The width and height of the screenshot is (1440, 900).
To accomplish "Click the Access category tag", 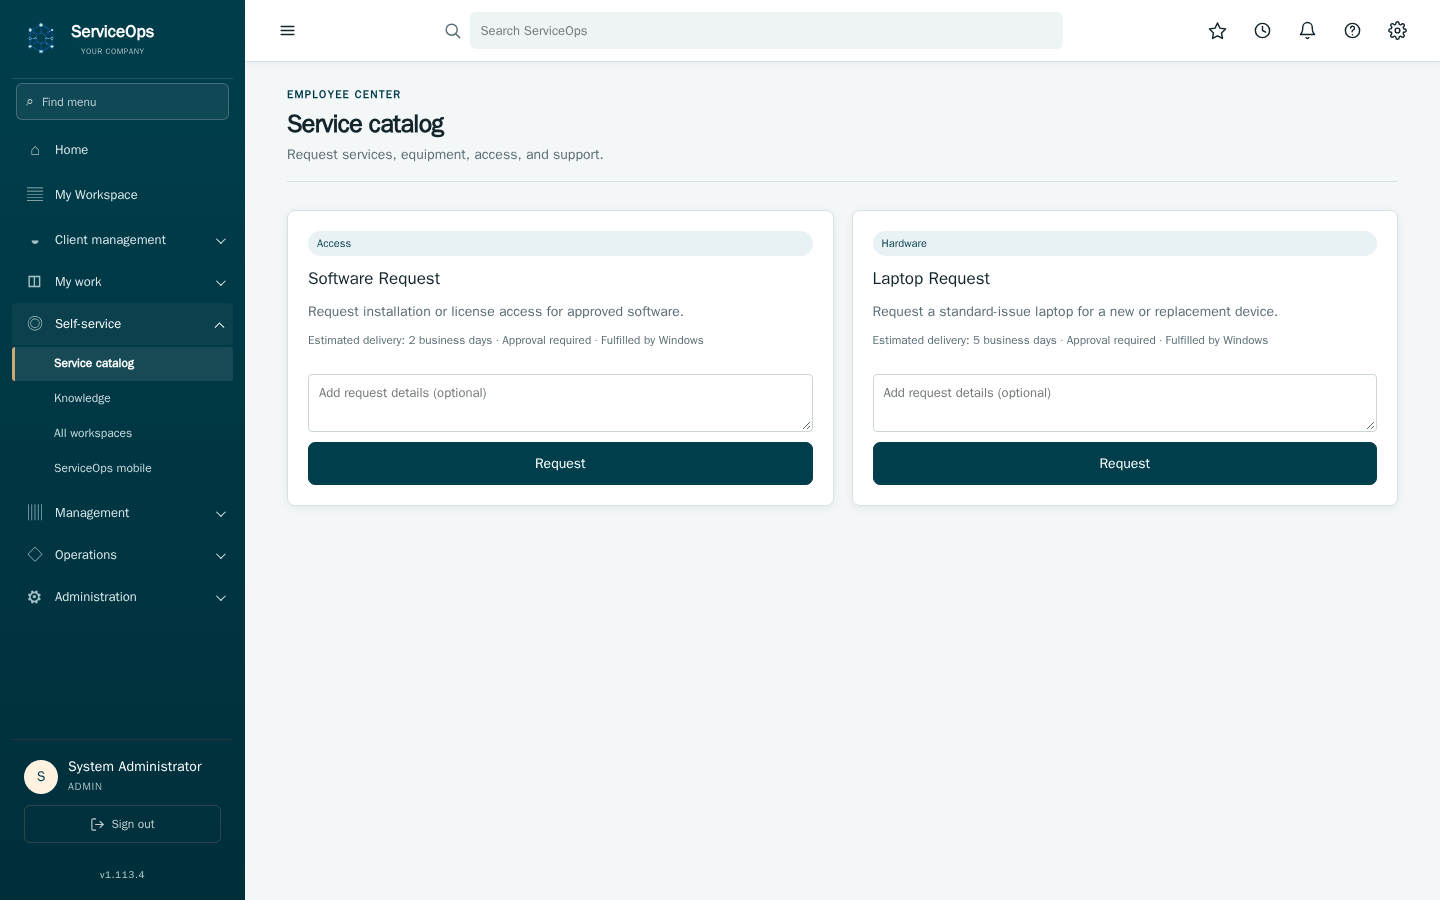I will point(560,244).
